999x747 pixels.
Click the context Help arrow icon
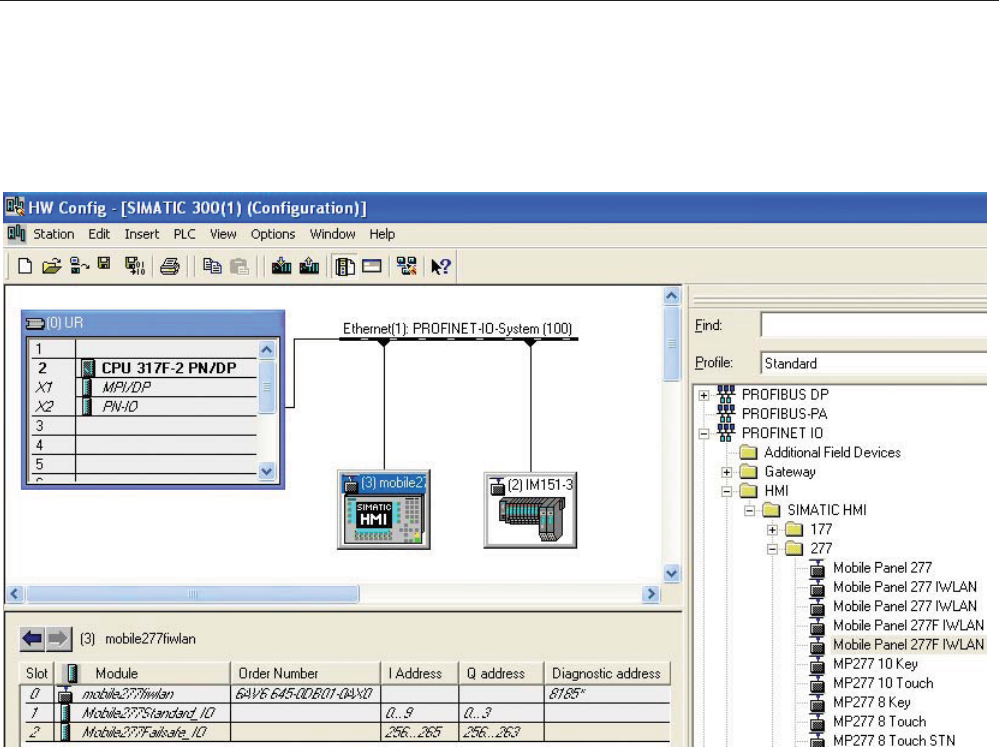coord(440,266)
